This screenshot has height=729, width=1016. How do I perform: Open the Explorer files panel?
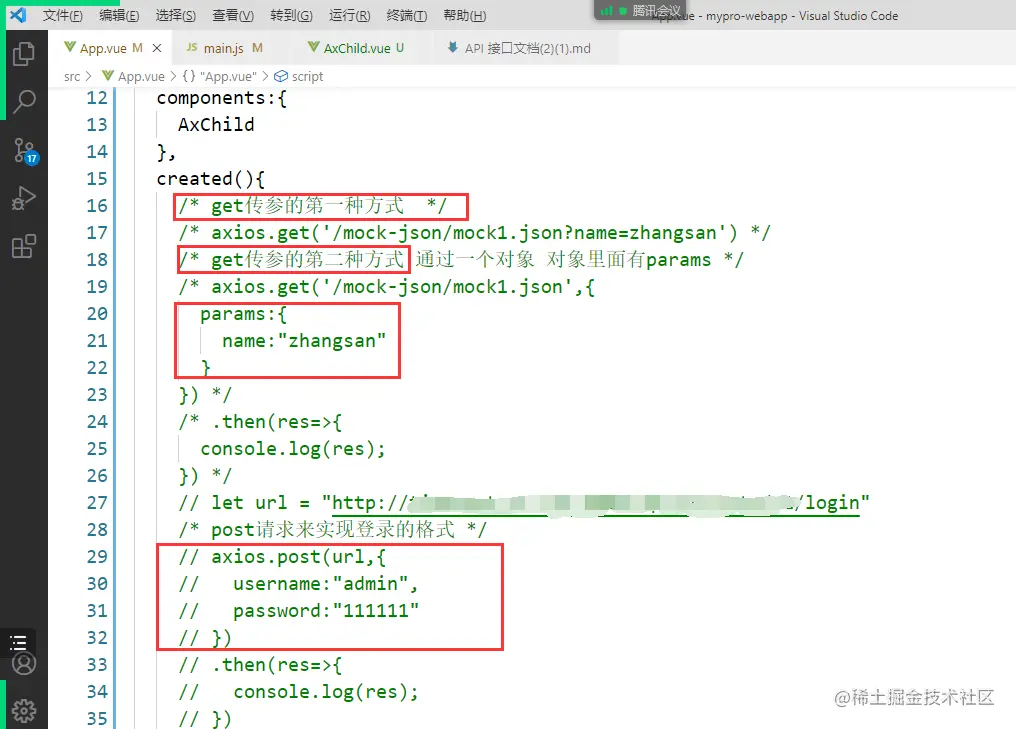[x=24, y=54]
